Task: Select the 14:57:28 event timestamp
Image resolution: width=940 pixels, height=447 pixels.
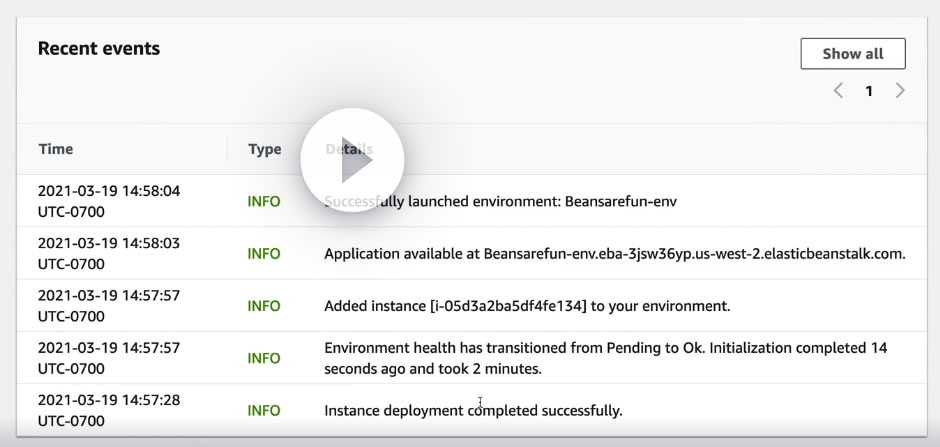Action: point(109,409)
